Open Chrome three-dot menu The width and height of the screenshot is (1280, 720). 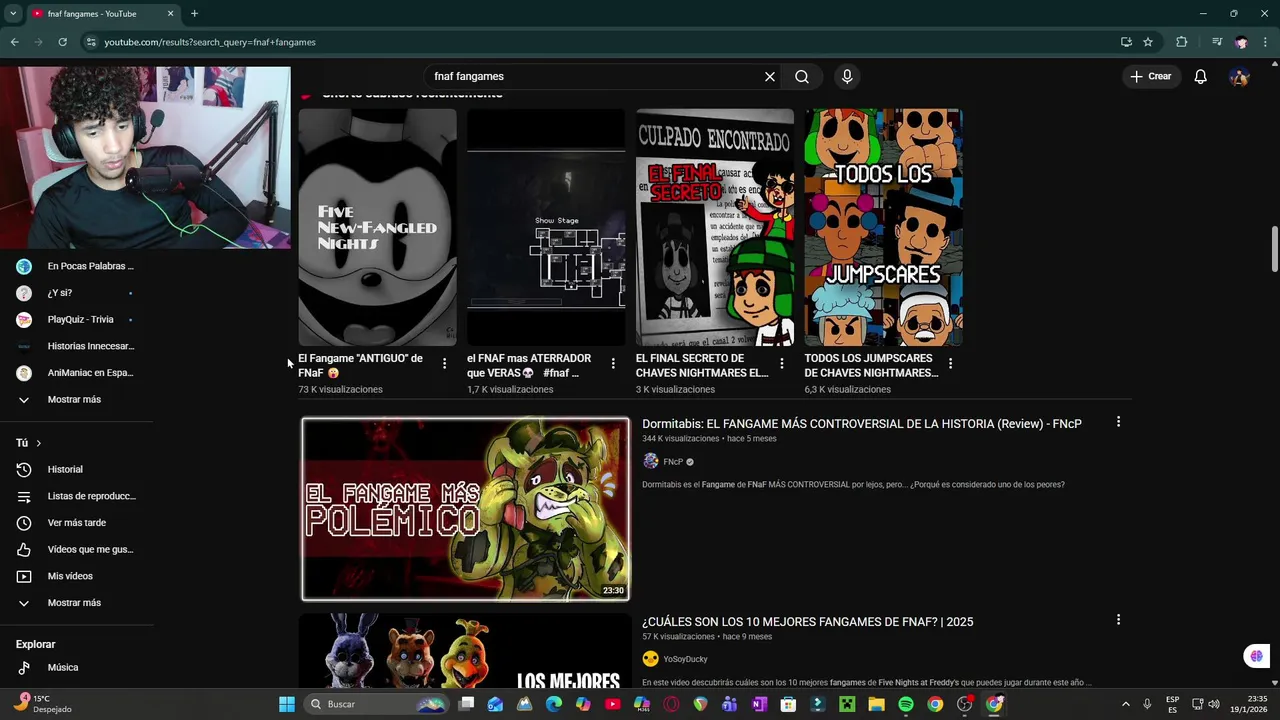(x=1265, y=42)
